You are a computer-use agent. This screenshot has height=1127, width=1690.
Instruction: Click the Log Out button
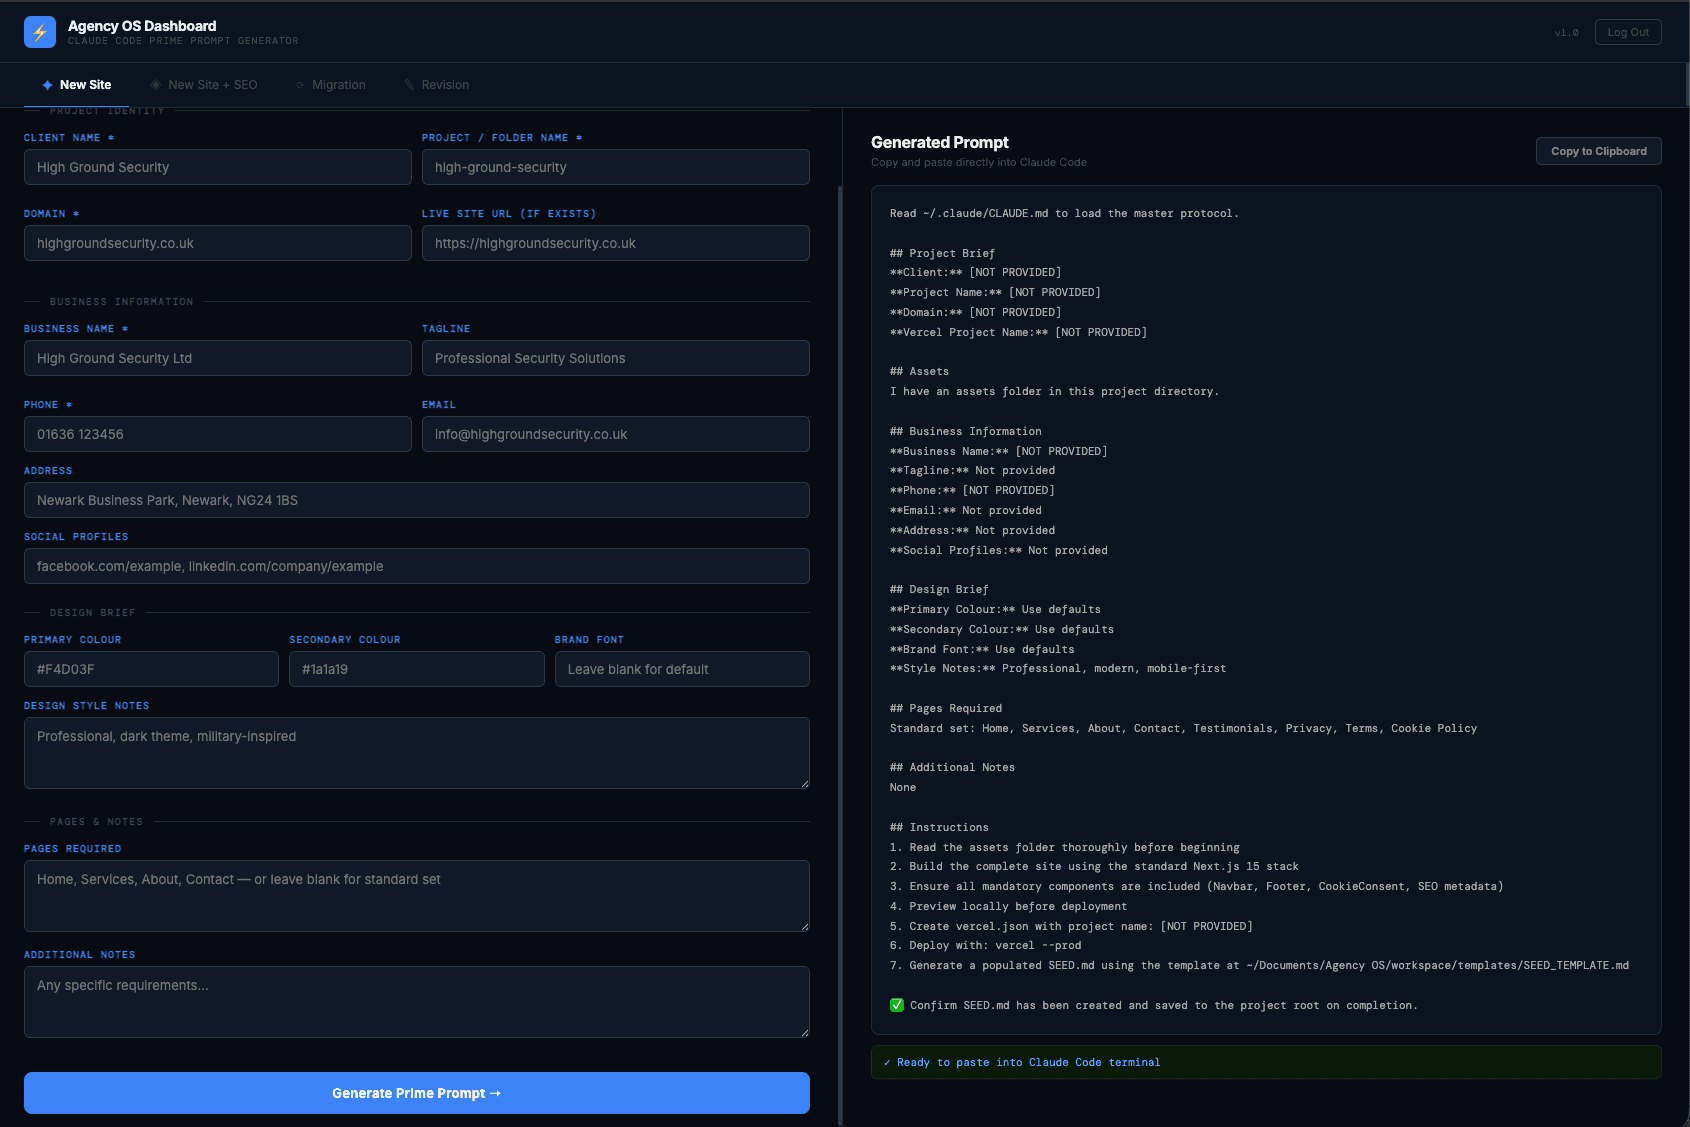click(x=1627, y=31)
